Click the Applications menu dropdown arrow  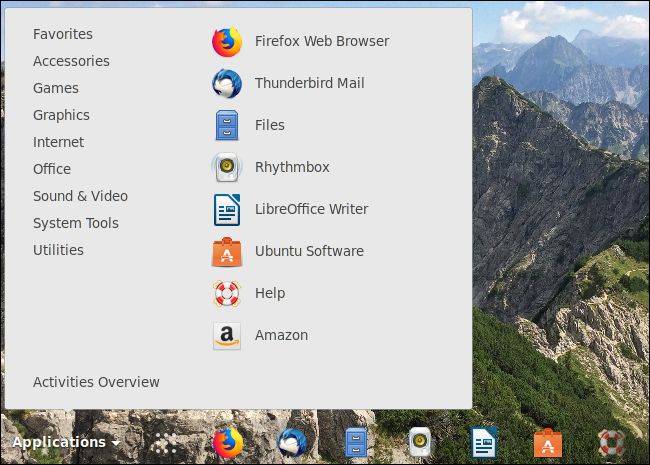[x=116, y=443]
